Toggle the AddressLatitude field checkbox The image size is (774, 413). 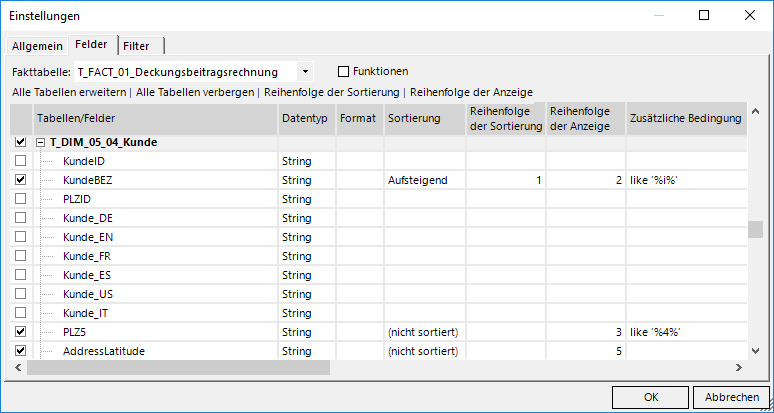pos(21,351)
